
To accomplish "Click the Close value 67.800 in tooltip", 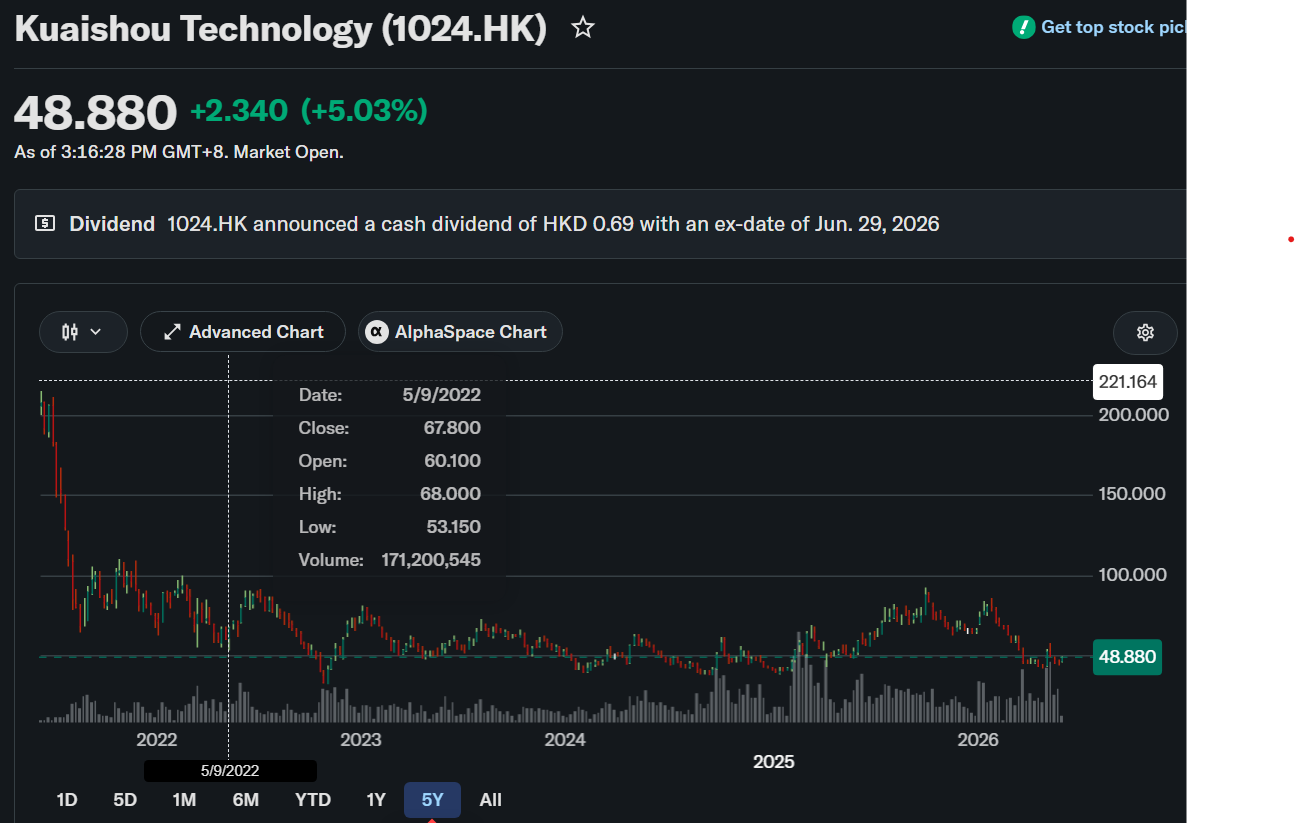I will click(452, 428).
